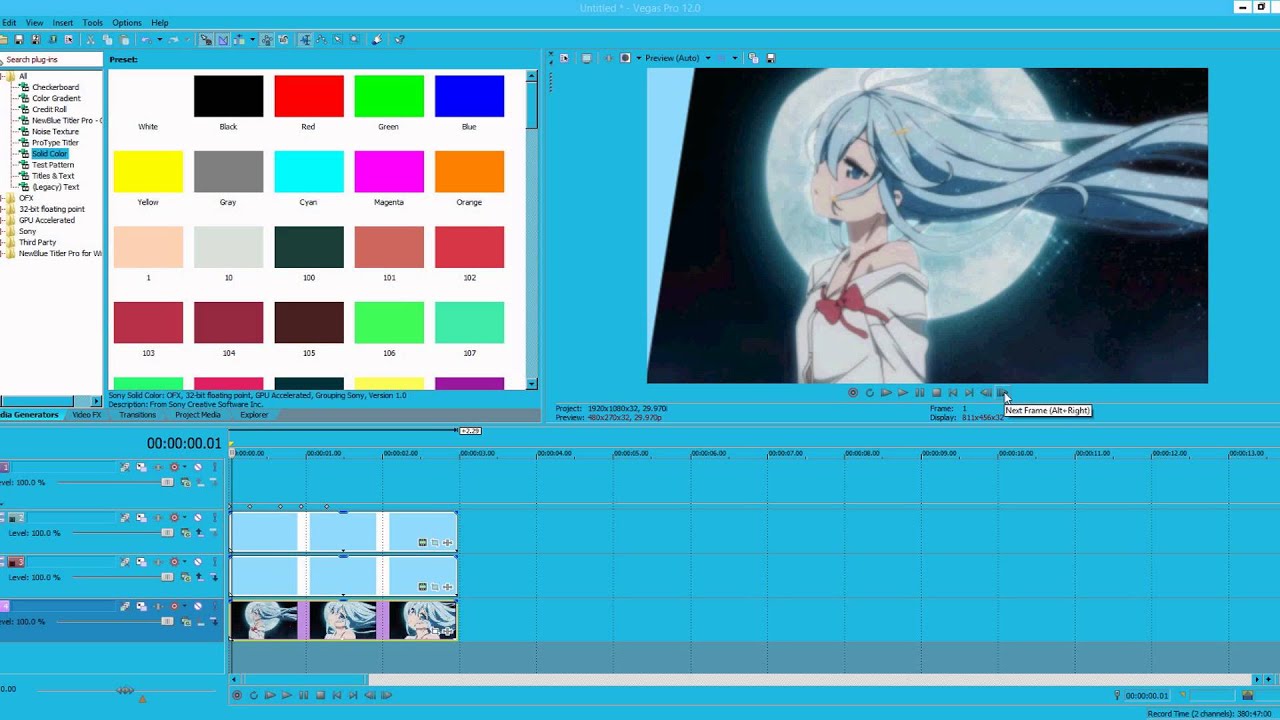Click the Undo arrow in the toolbar
Image resolution: width=1280 pixels, height=720 pixels.
146,40
